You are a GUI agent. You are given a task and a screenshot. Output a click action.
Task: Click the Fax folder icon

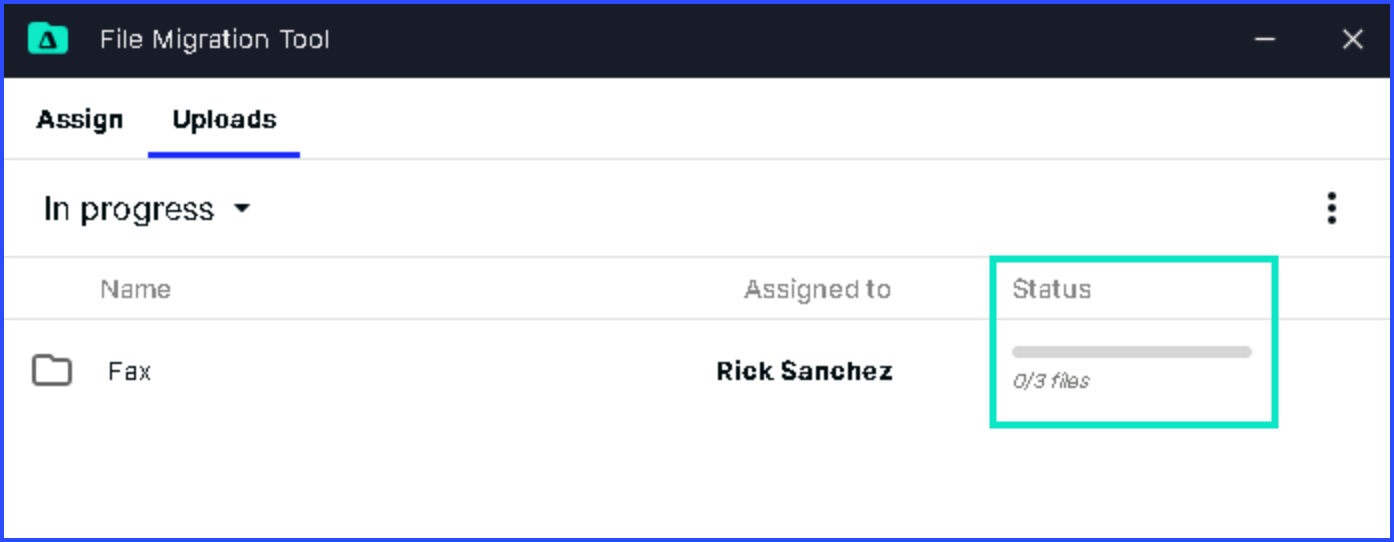tap(52, 371)
